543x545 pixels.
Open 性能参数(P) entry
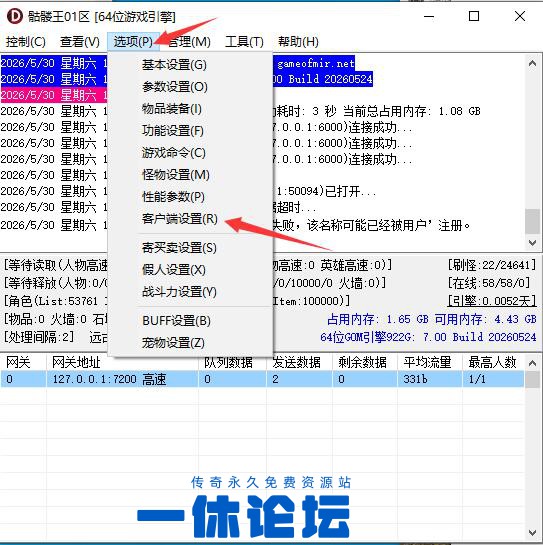click(x=190, y=197)
